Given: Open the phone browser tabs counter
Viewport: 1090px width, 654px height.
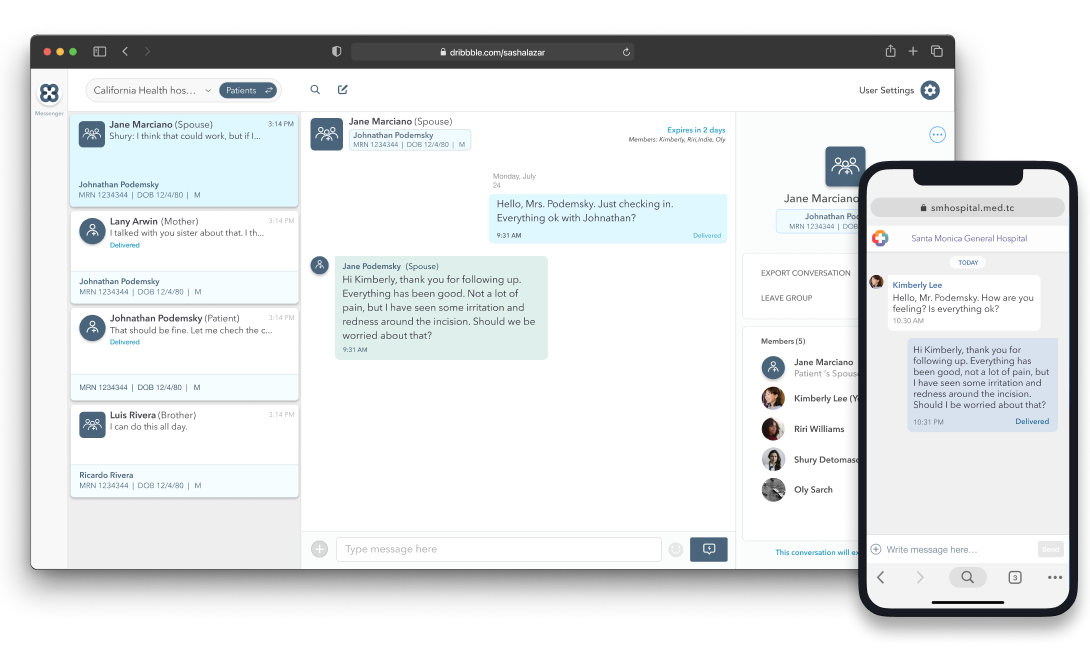Looking at the screenshot, I should 1014,577.
